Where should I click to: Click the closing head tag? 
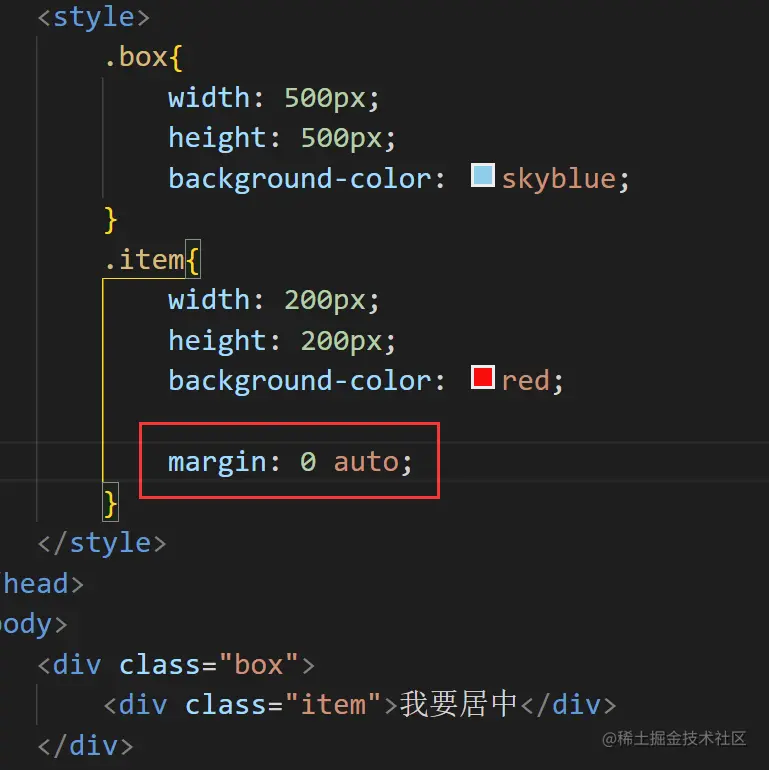[42, 584]
